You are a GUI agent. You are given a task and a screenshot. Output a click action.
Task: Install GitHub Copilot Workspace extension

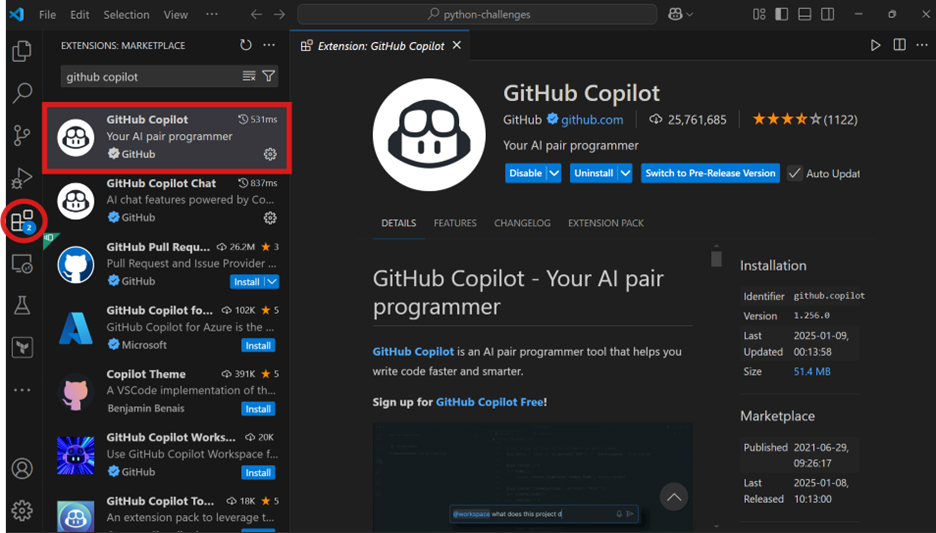[258, 473]
